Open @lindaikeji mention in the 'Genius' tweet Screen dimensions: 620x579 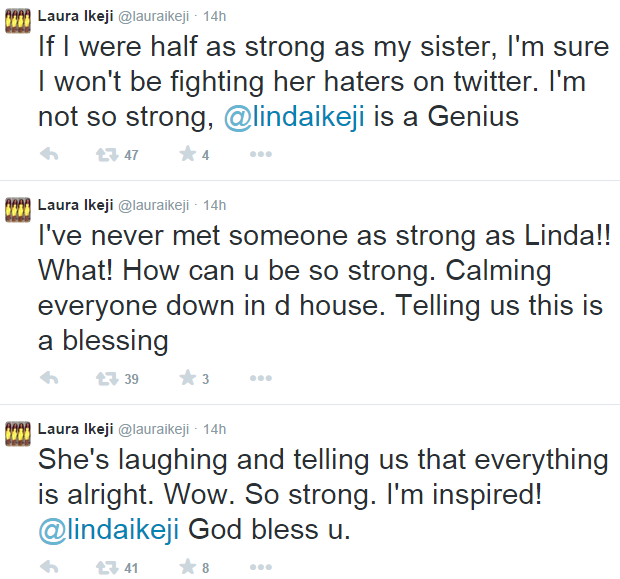[x=292, y=116]
